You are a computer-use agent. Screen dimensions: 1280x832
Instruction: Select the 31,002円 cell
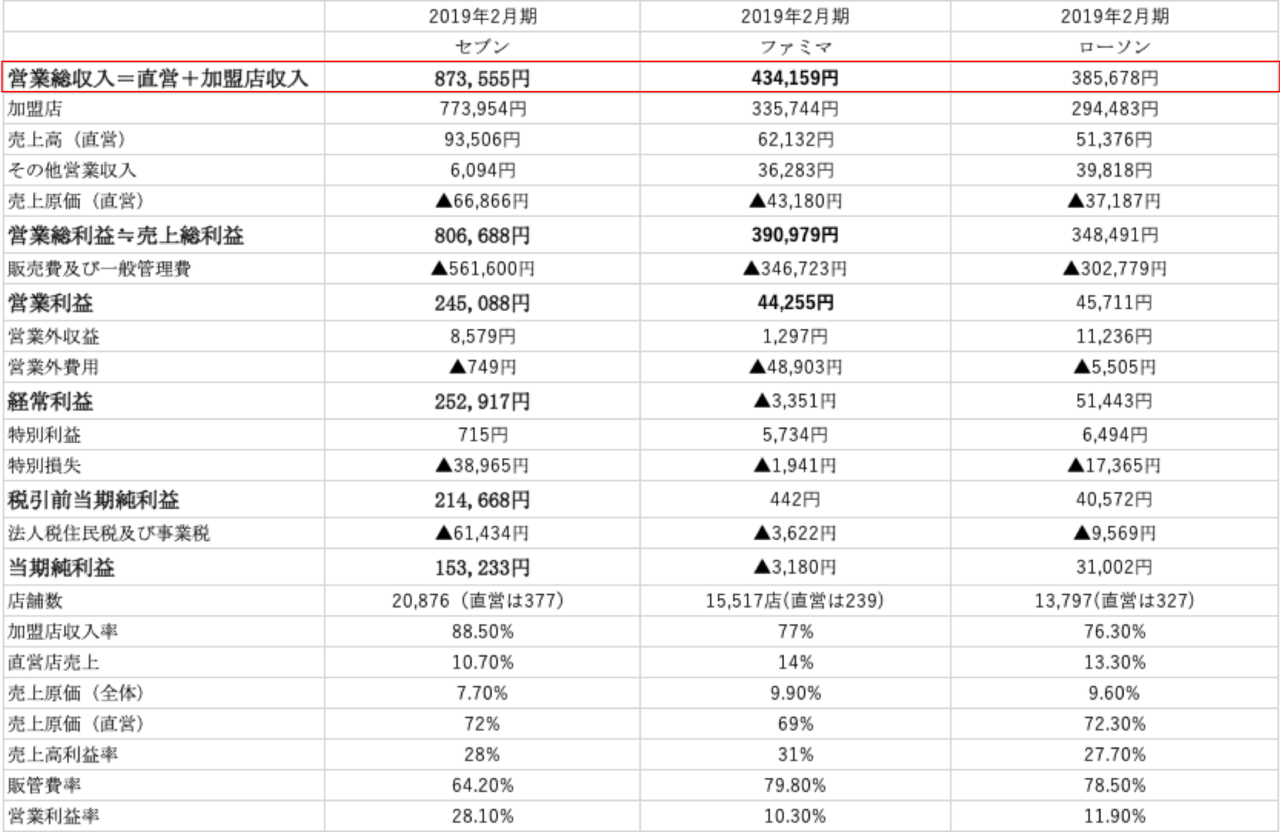1115,567
